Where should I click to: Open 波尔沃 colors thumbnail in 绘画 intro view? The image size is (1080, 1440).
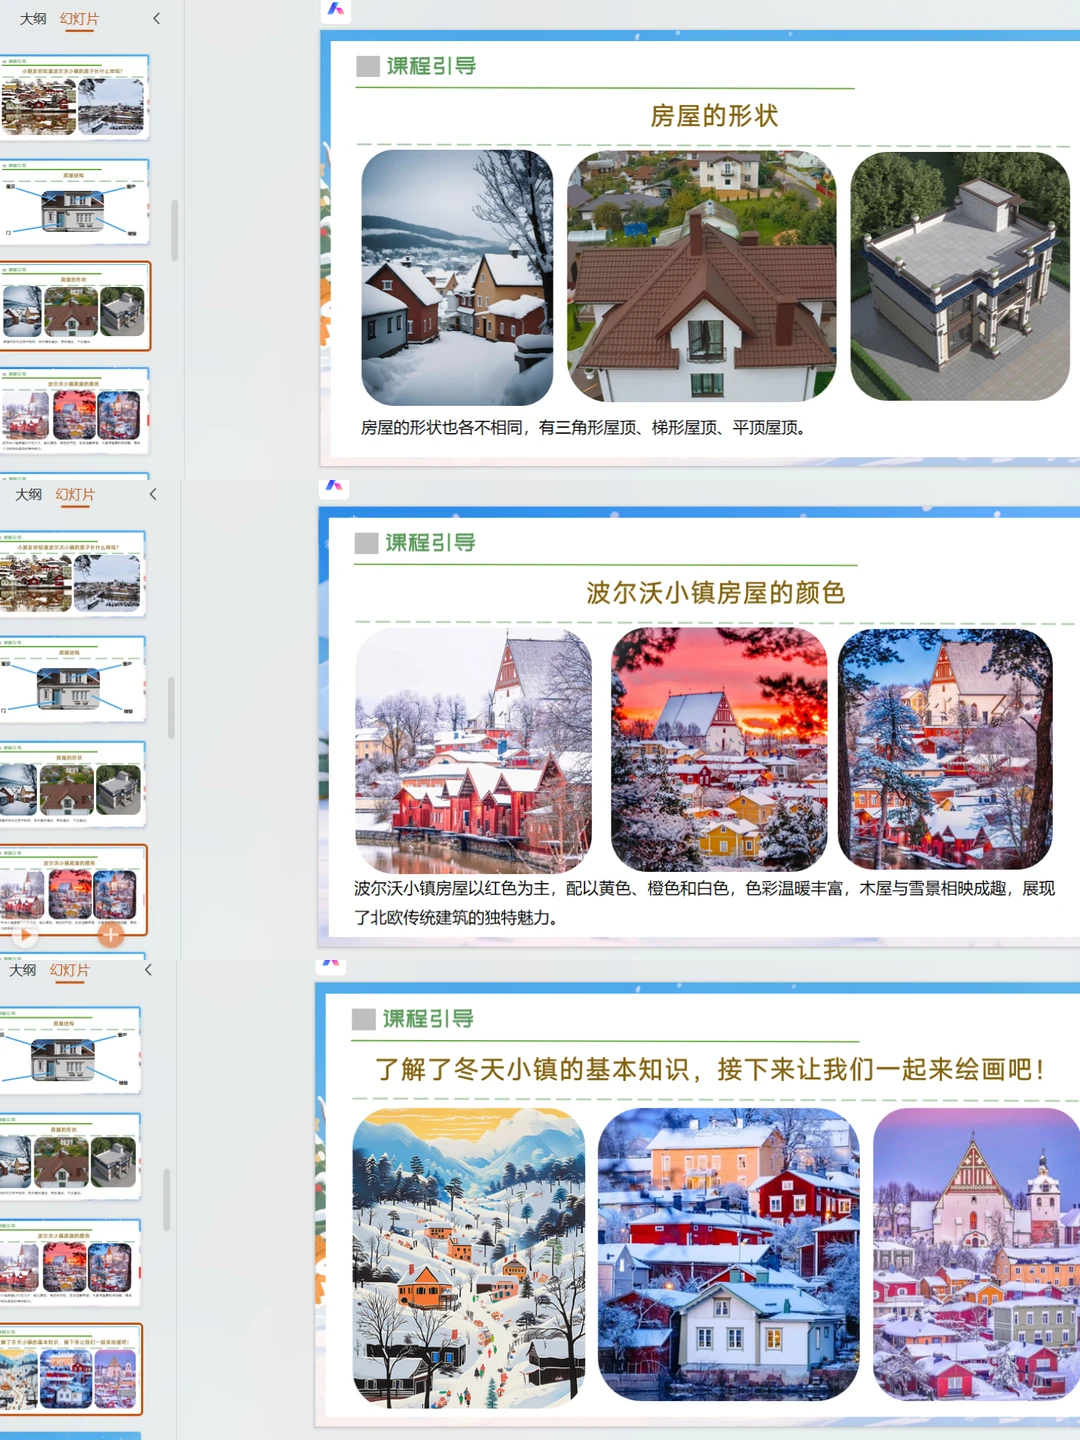(x=70, y=1263)
